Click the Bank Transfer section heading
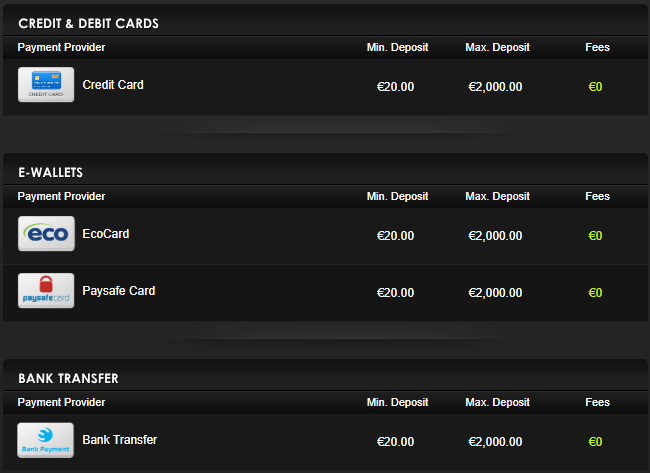 click(x=68, y=378)
